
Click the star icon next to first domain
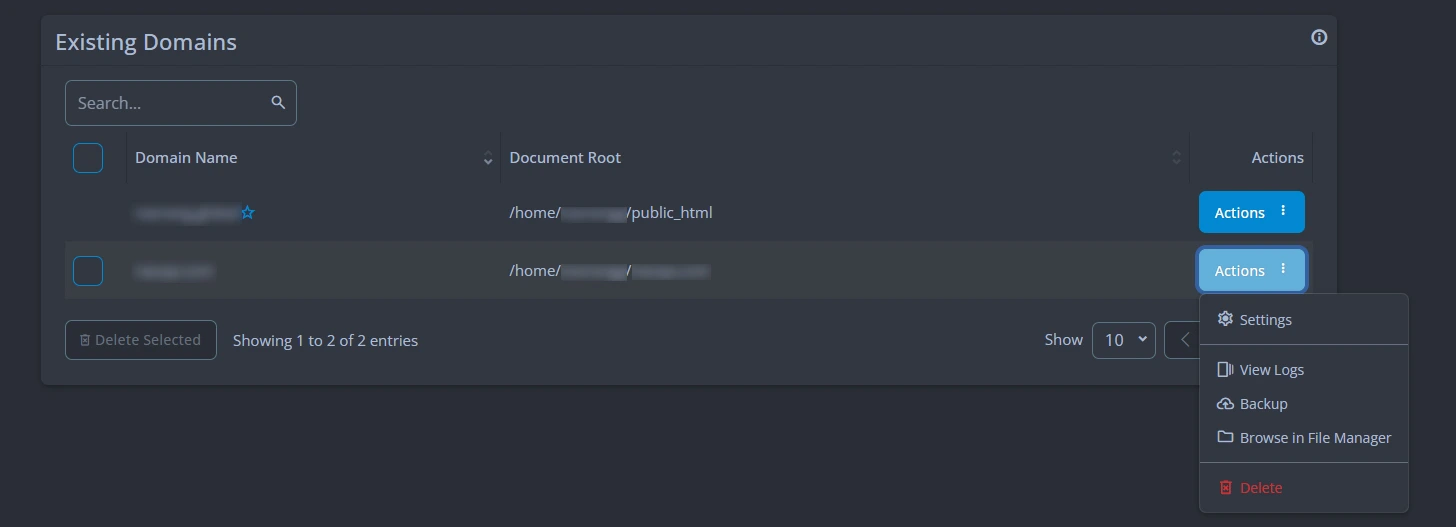[248, 213]
